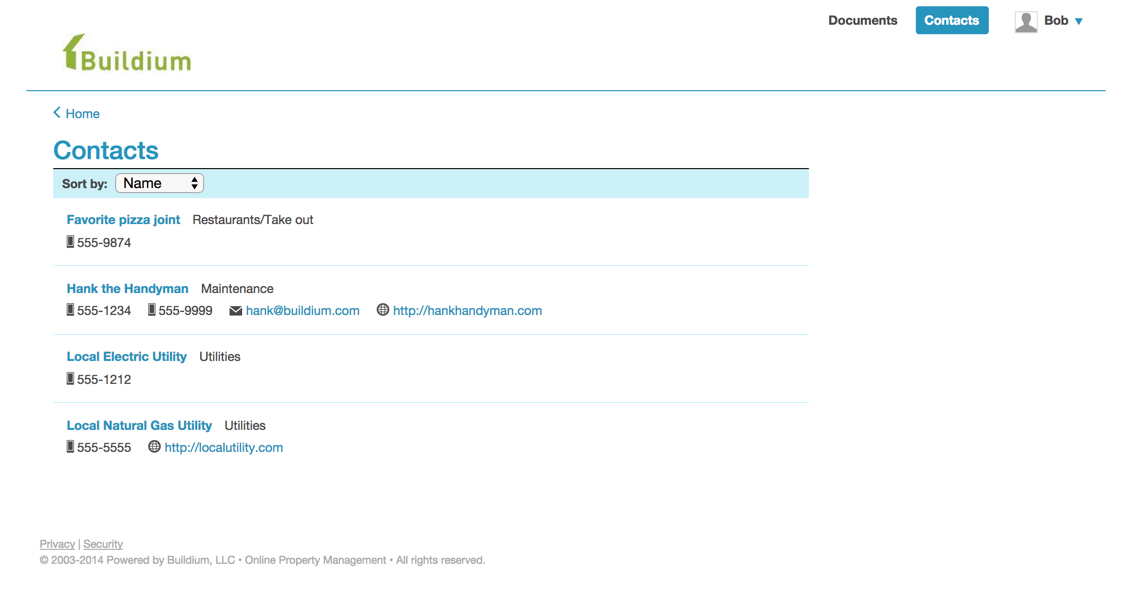Email hank@buildium.com
This screenshot has height=606, width=1139.
click(302, 310)
